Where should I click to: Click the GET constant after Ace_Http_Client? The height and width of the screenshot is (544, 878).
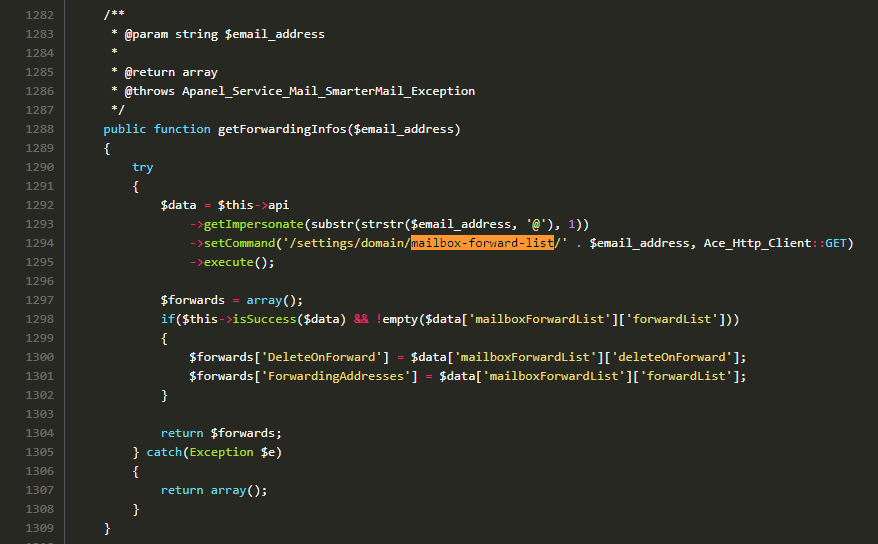point(836,243)
